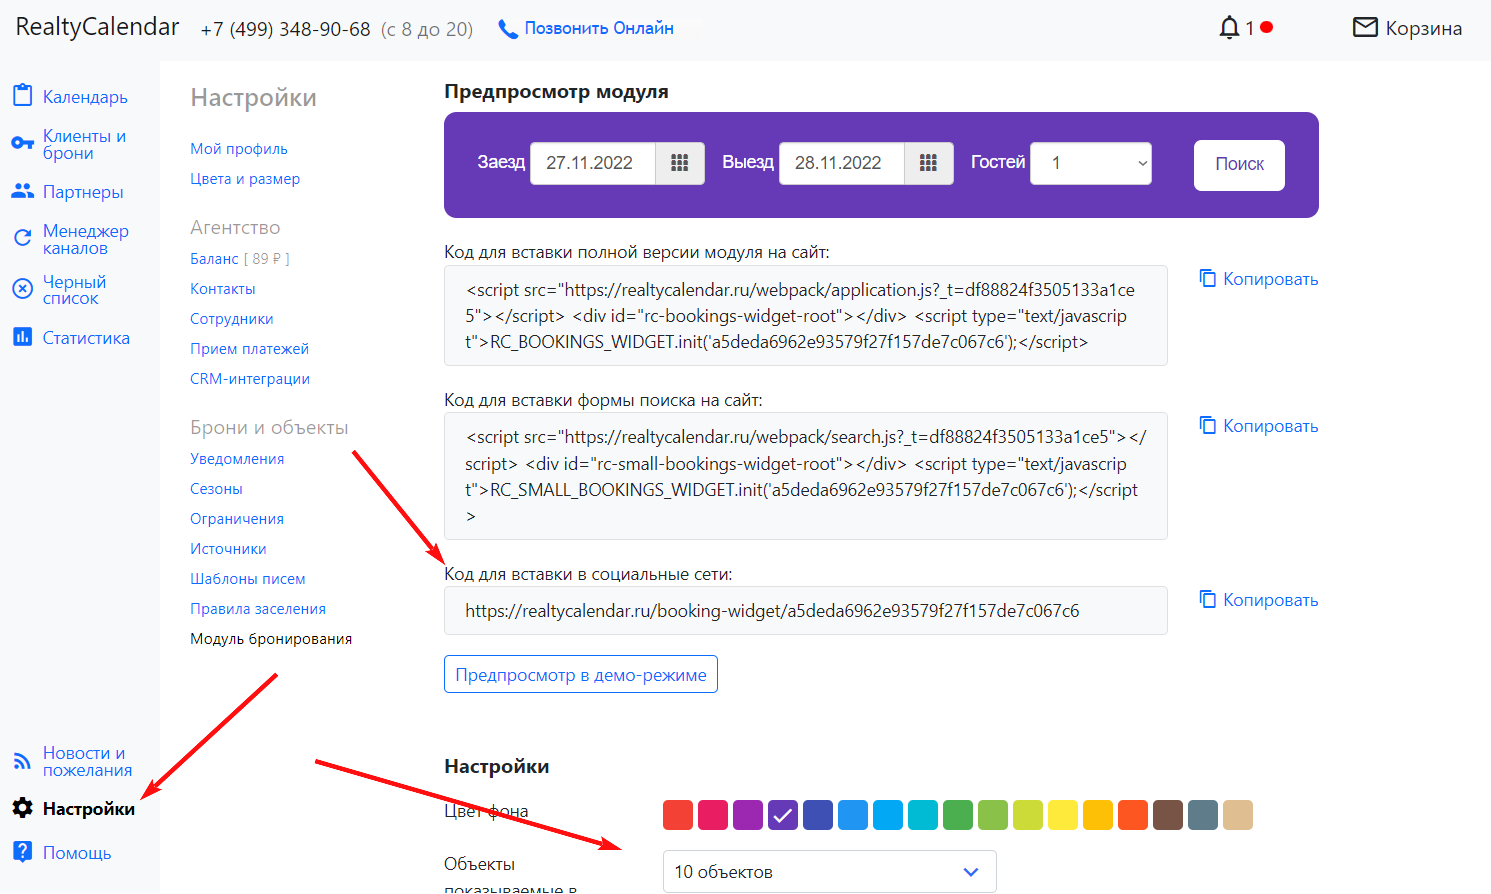This screenshot has width=1491, height=894.
Task: Open the Баланс link
Action: pyautogui.click(x=214, y=259)
